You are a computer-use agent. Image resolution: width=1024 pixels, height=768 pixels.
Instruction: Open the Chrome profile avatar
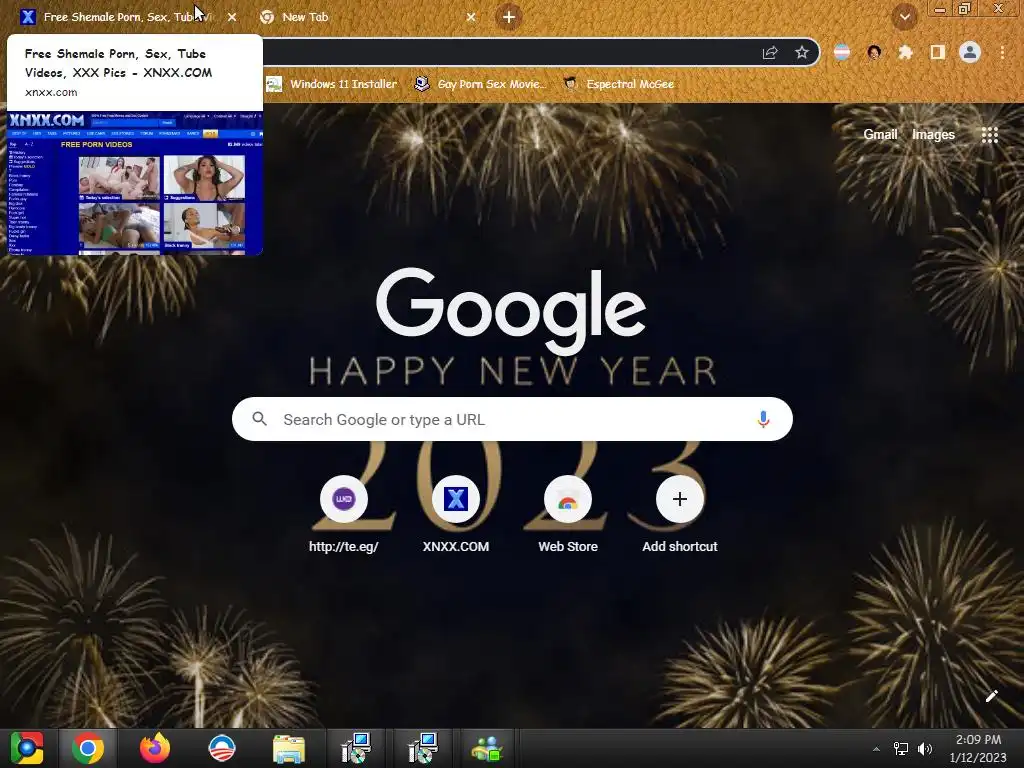click(970, 52)
